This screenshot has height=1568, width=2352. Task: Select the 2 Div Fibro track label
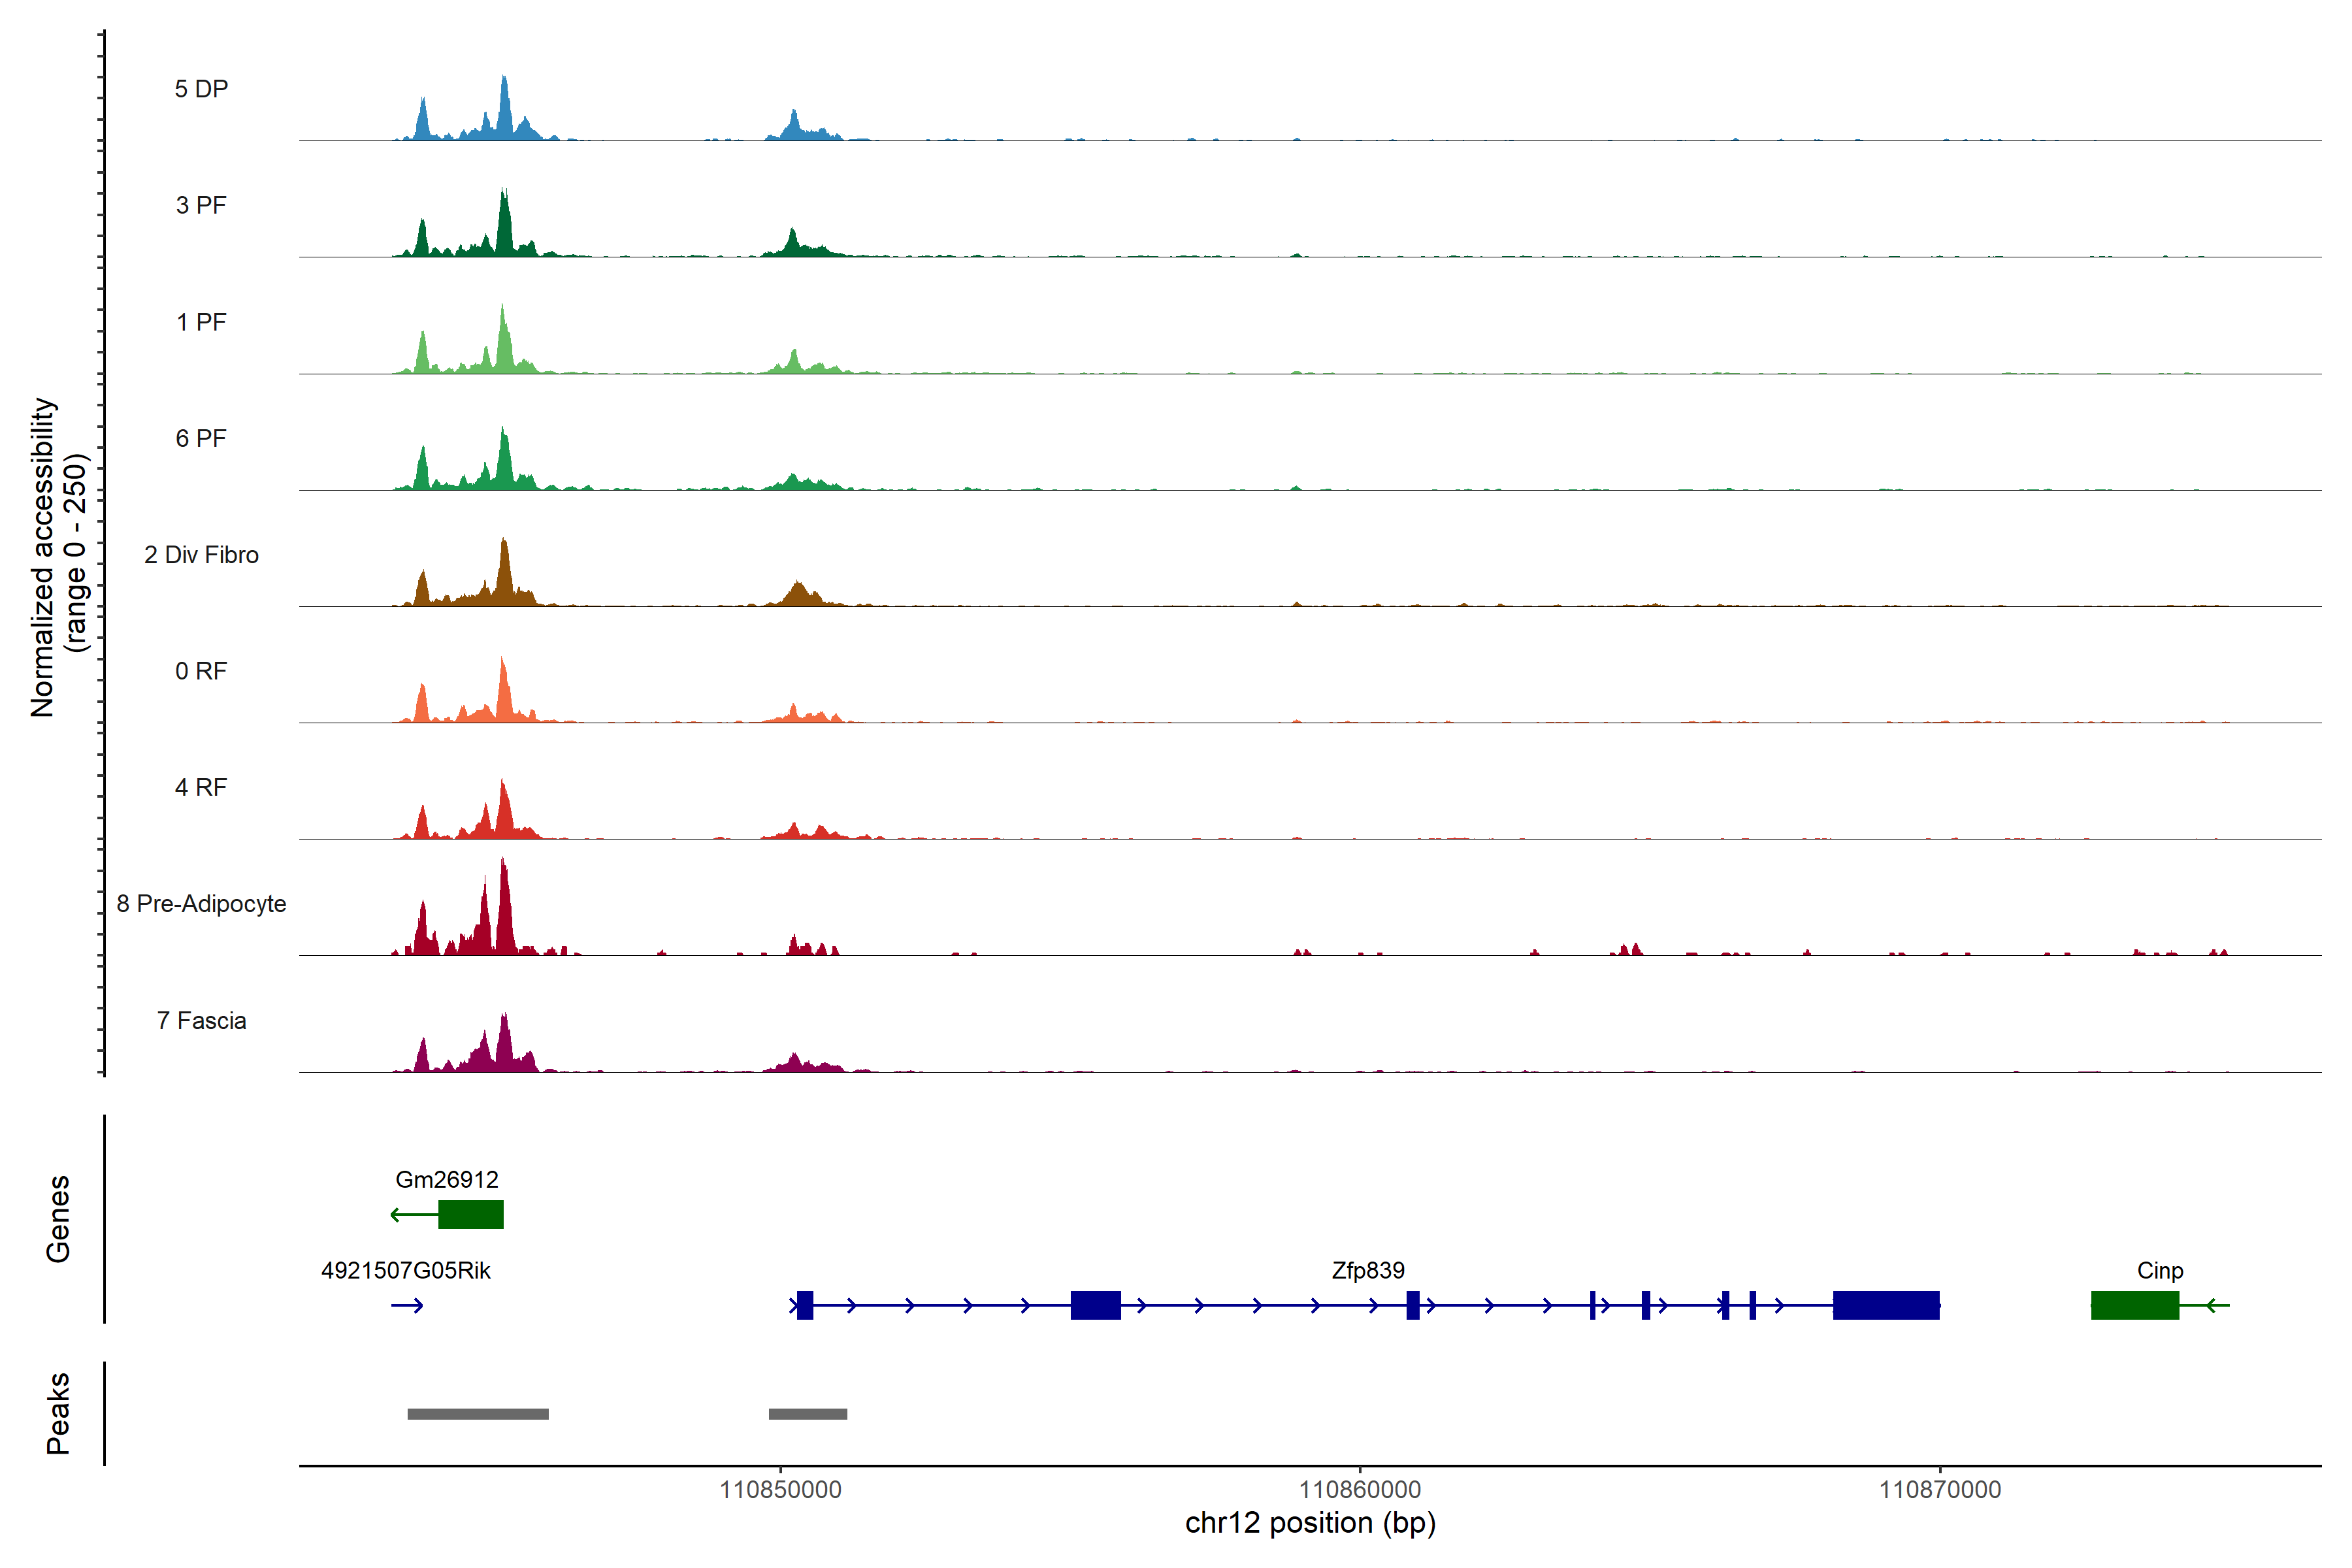point(201,555)
